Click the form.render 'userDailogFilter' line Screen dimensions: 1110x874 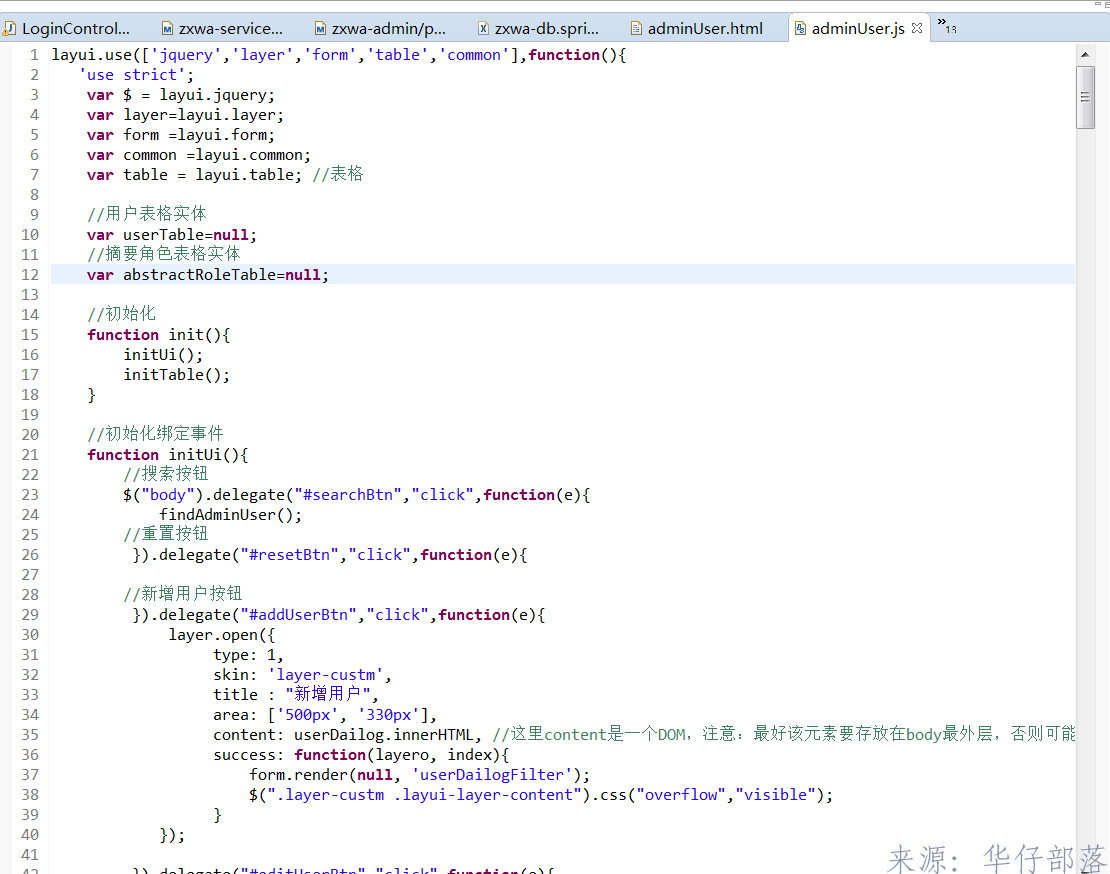point(420,775)
